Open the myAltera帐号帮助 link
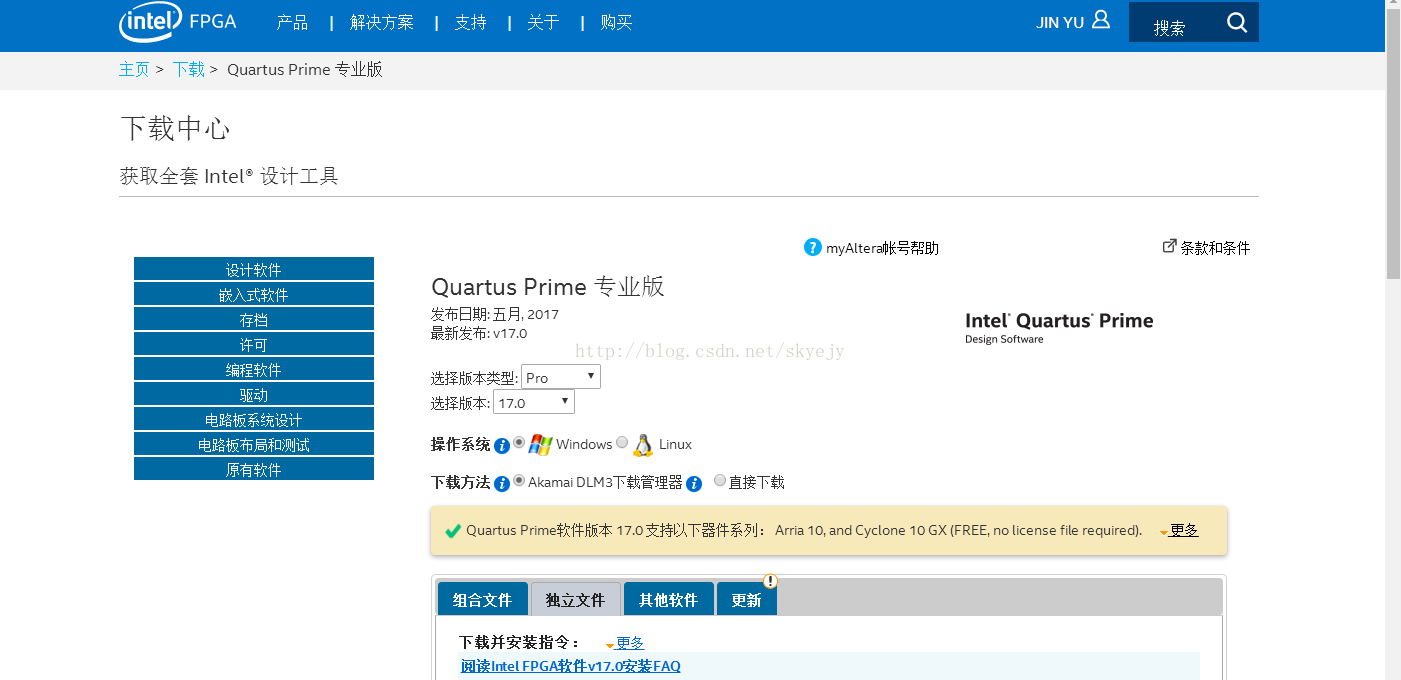1401x680 pixels. click(x=882, y=248)
